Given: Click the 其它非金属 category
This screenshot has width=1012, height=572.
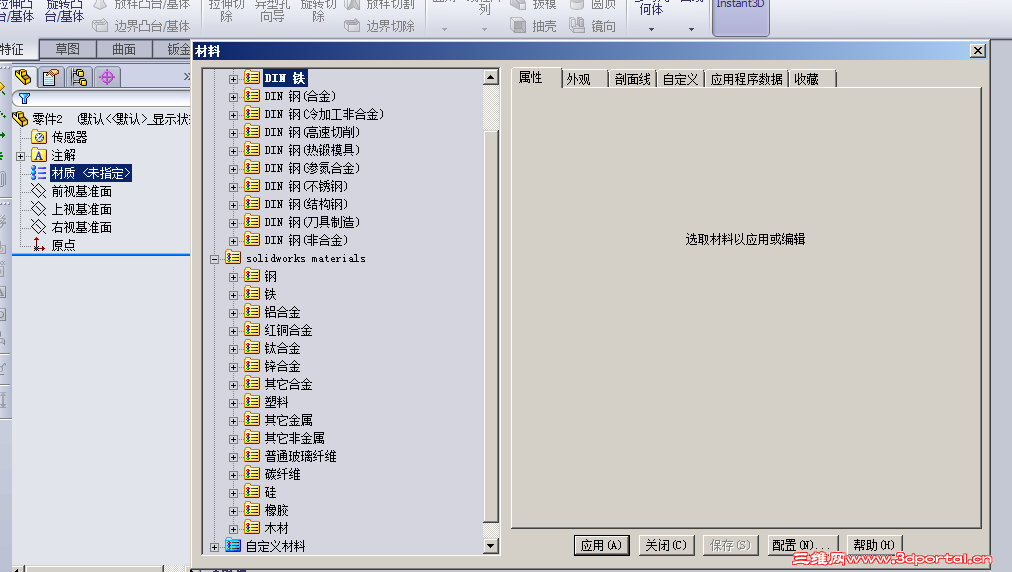Looking at the screenshot, I should [x=294, y=438].
